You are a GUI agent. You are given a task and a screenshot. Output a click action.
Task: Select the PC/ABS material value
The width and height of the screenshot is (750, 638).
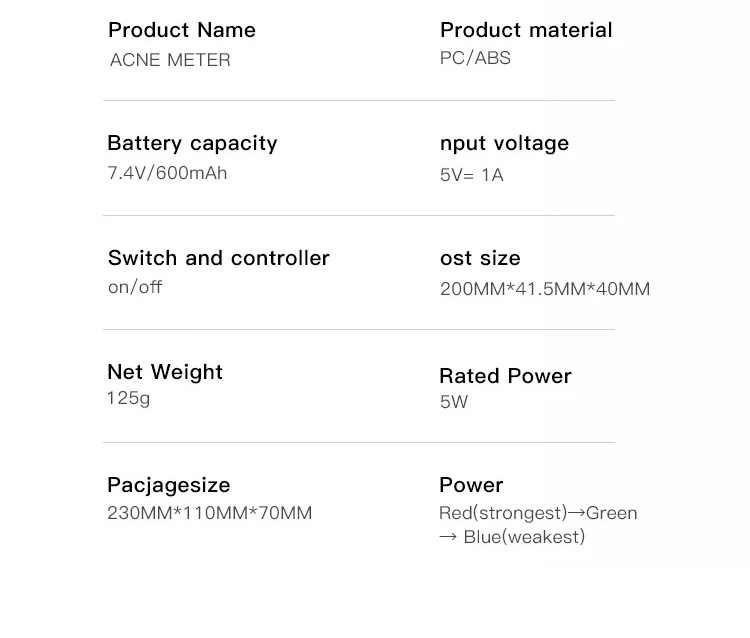click(475, 58)
